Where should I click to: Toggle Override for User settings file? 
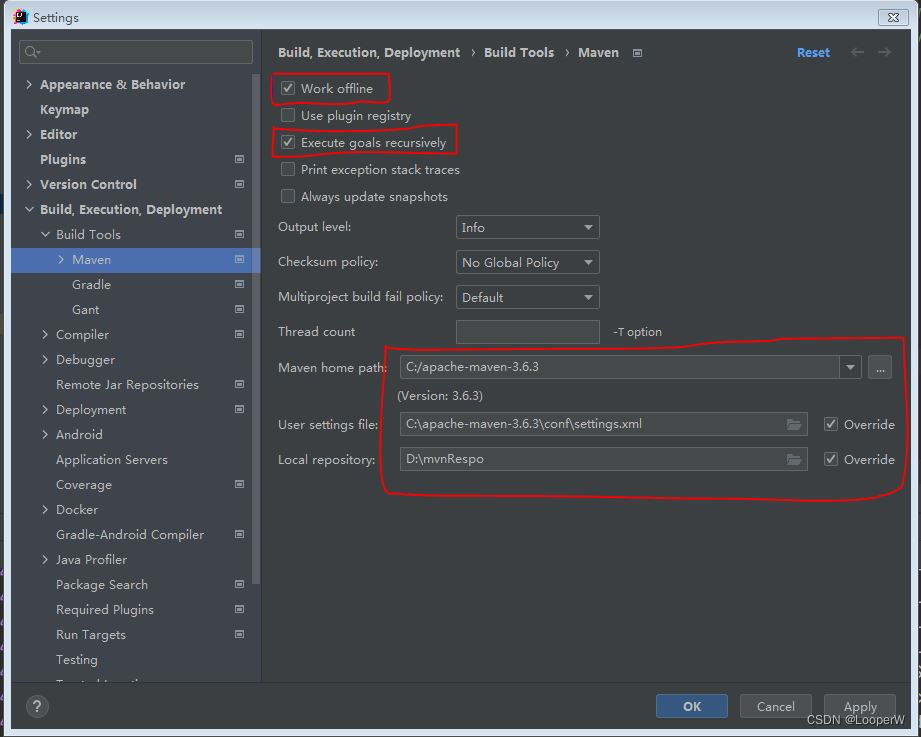tap(831, 424)
